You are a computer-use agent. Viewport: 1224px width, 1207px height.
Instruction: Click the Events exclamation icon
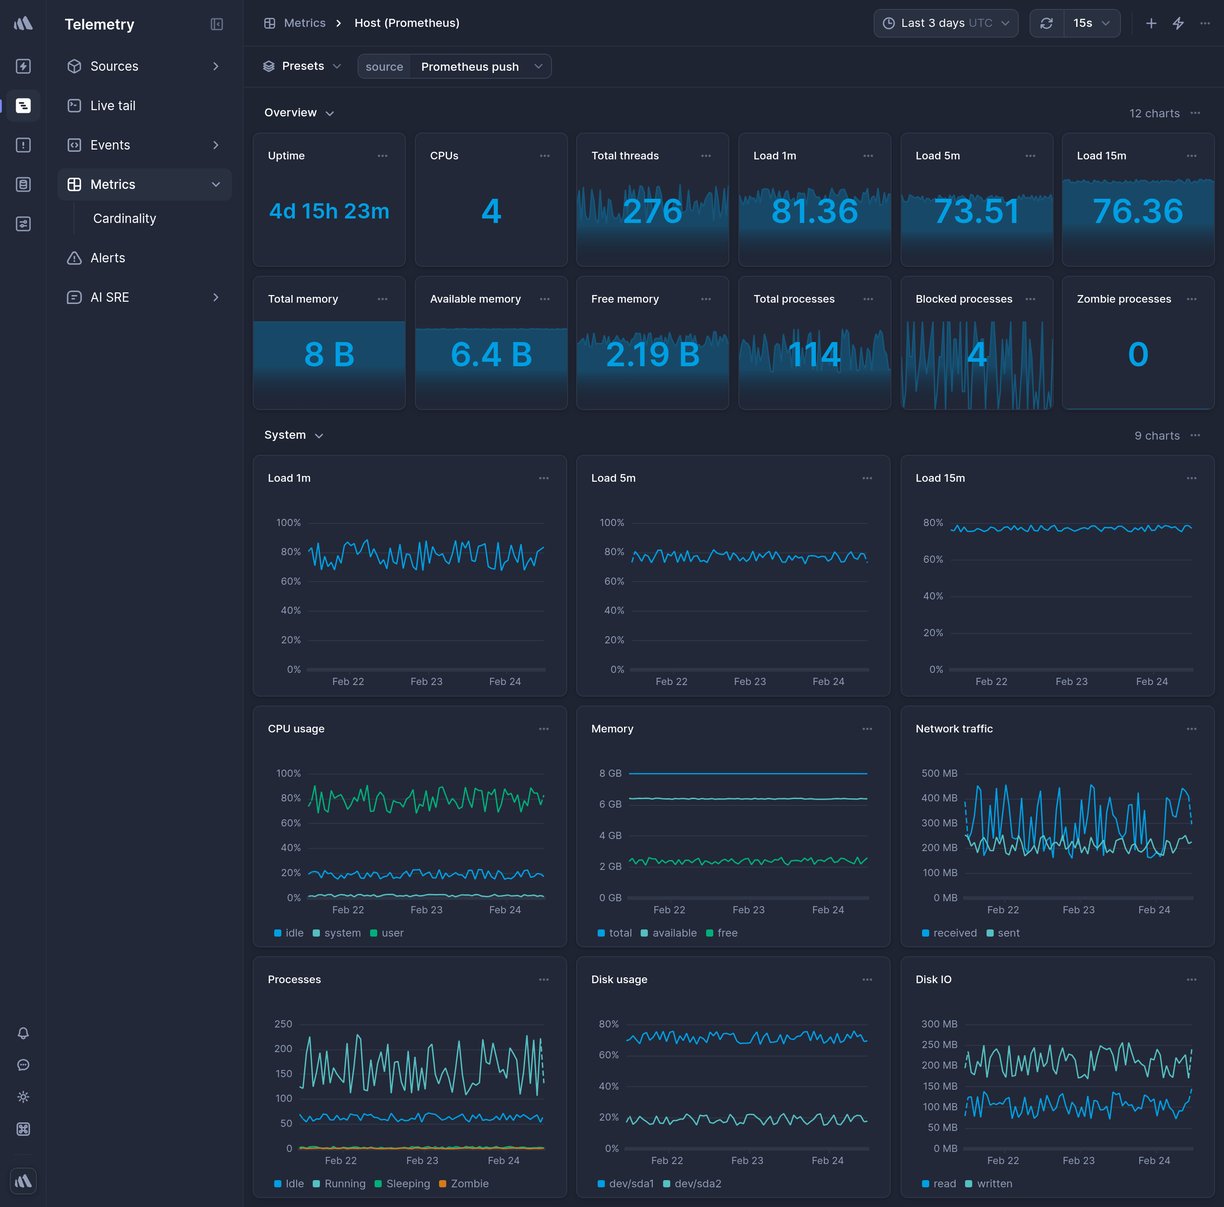[74, 145]
